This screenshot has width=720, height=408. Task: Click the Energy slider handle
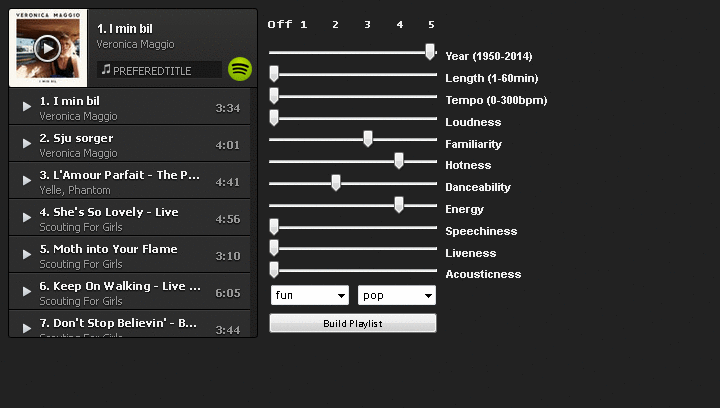(399, 205)
